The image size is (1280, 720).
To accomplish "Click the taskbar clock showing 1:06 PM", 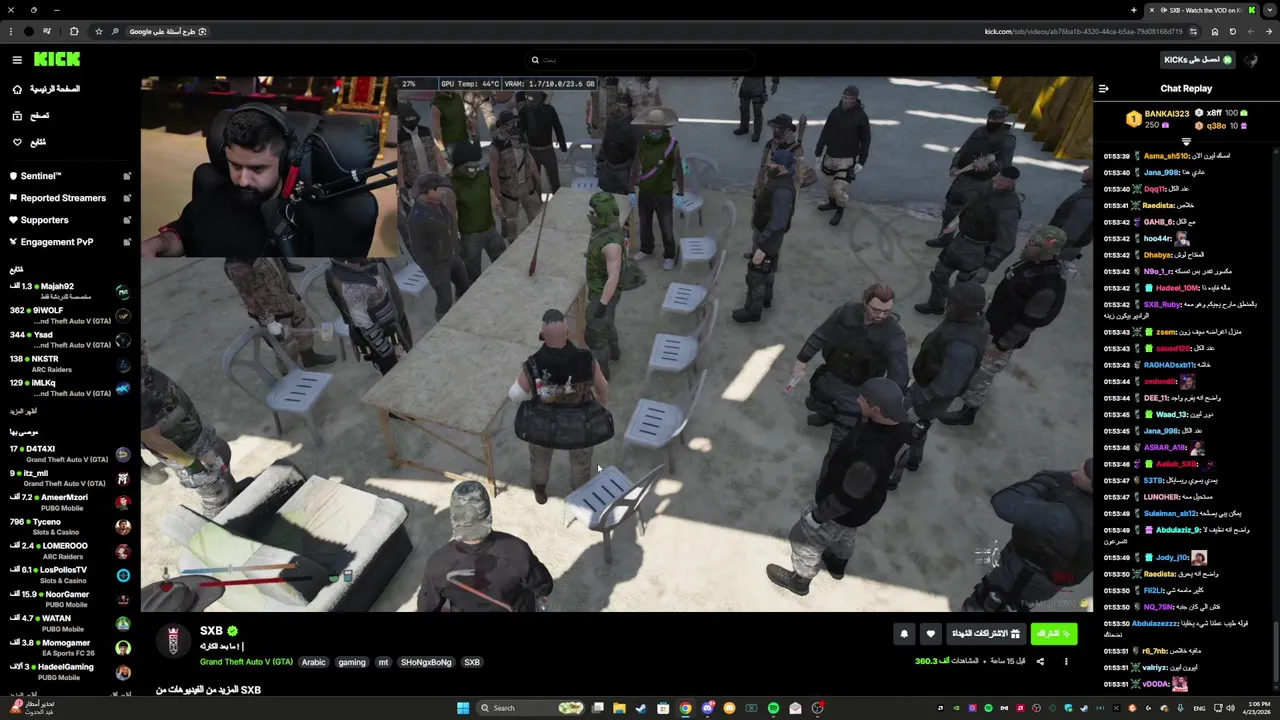I will point(1258,708).
